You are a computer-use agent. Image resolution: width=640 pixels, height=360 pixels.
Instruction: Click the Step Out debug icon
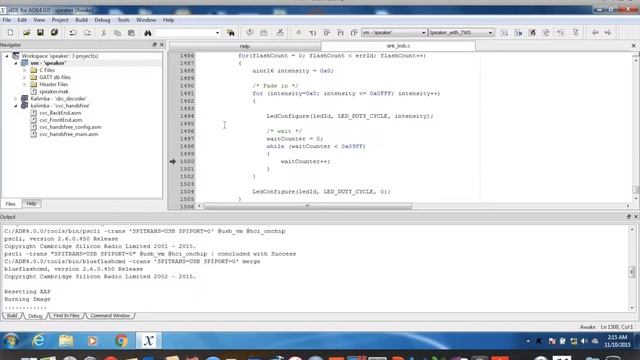coord(354,33)
